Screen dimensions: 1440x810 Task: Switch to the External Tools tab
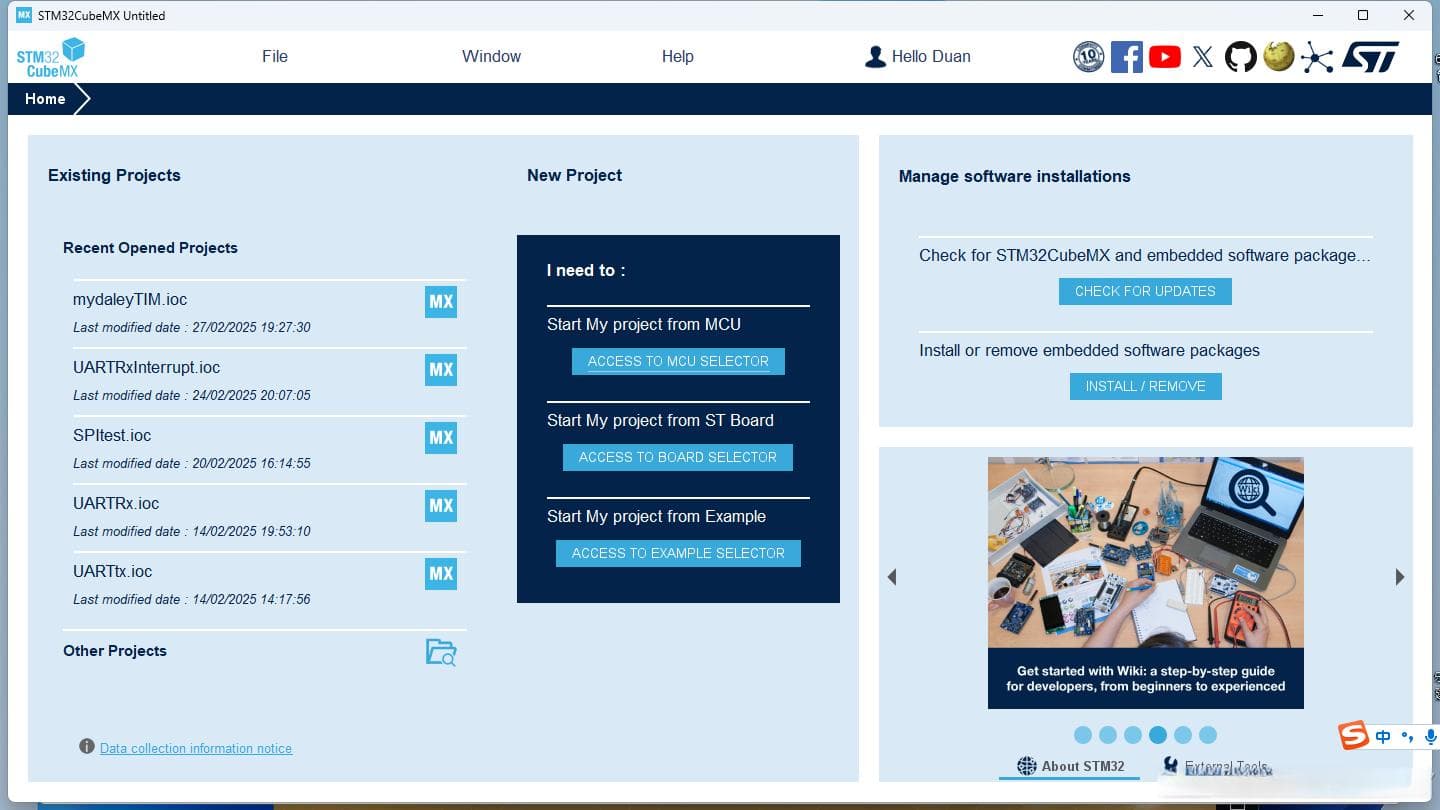pos(1216,767)
